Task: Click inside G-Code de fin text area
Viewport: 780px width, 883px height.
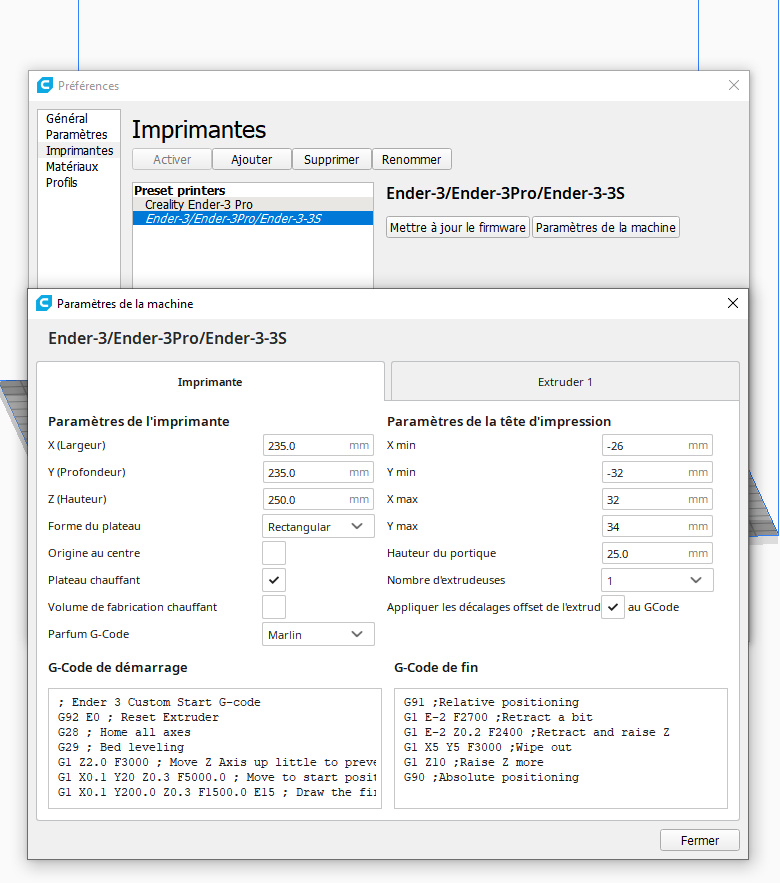Action: tap(561, 748)
